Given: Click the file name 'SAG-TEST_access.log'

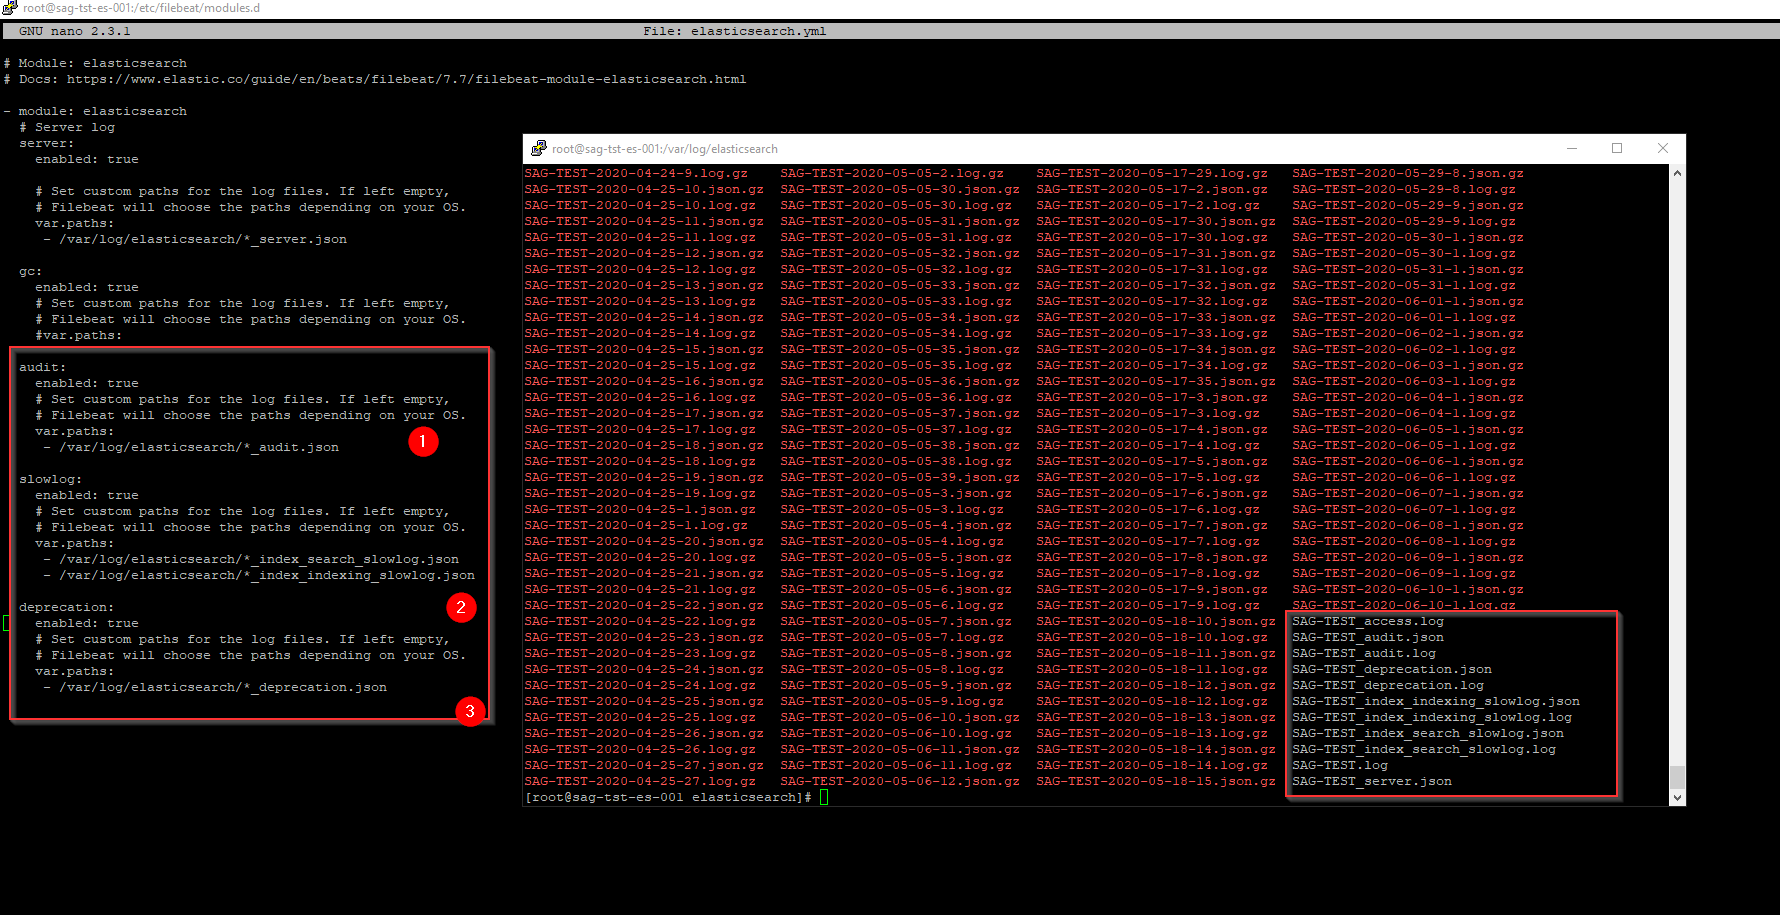Looking at the screenshot, I should 1368,621.
